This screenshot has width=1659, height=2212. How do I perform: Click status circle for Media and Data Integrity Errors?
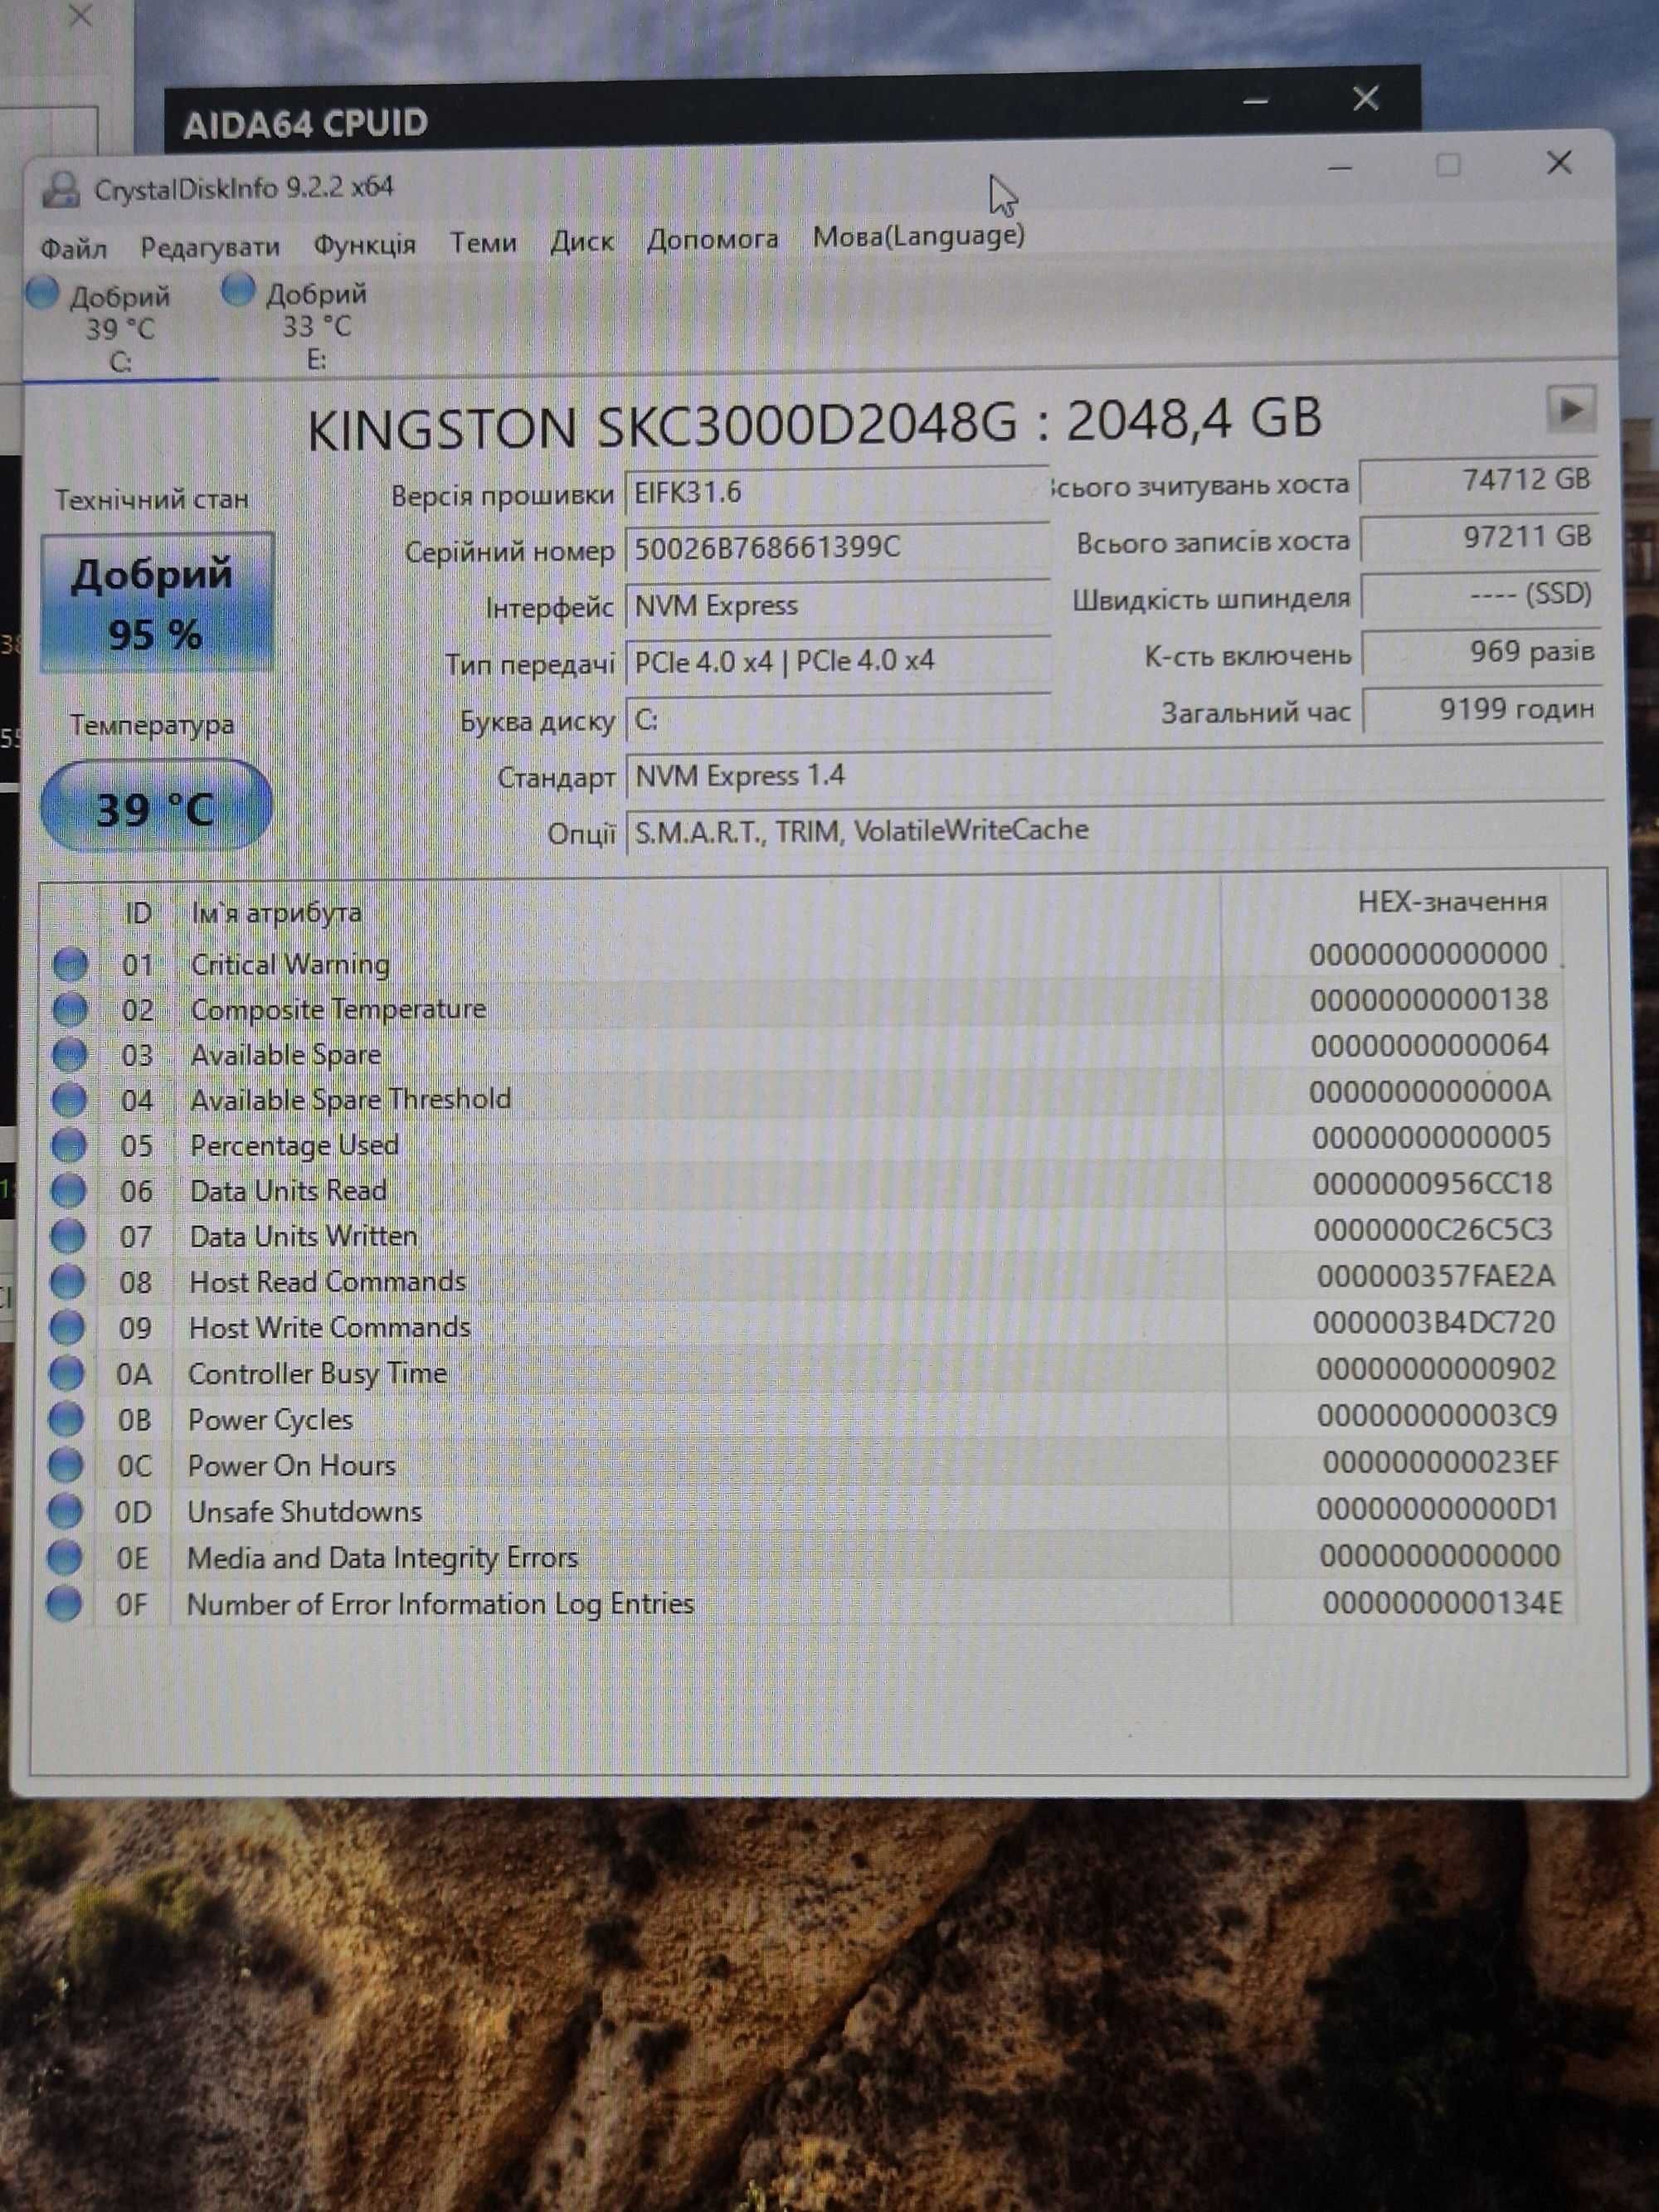pyautogui.click(x=65, y=1557)
